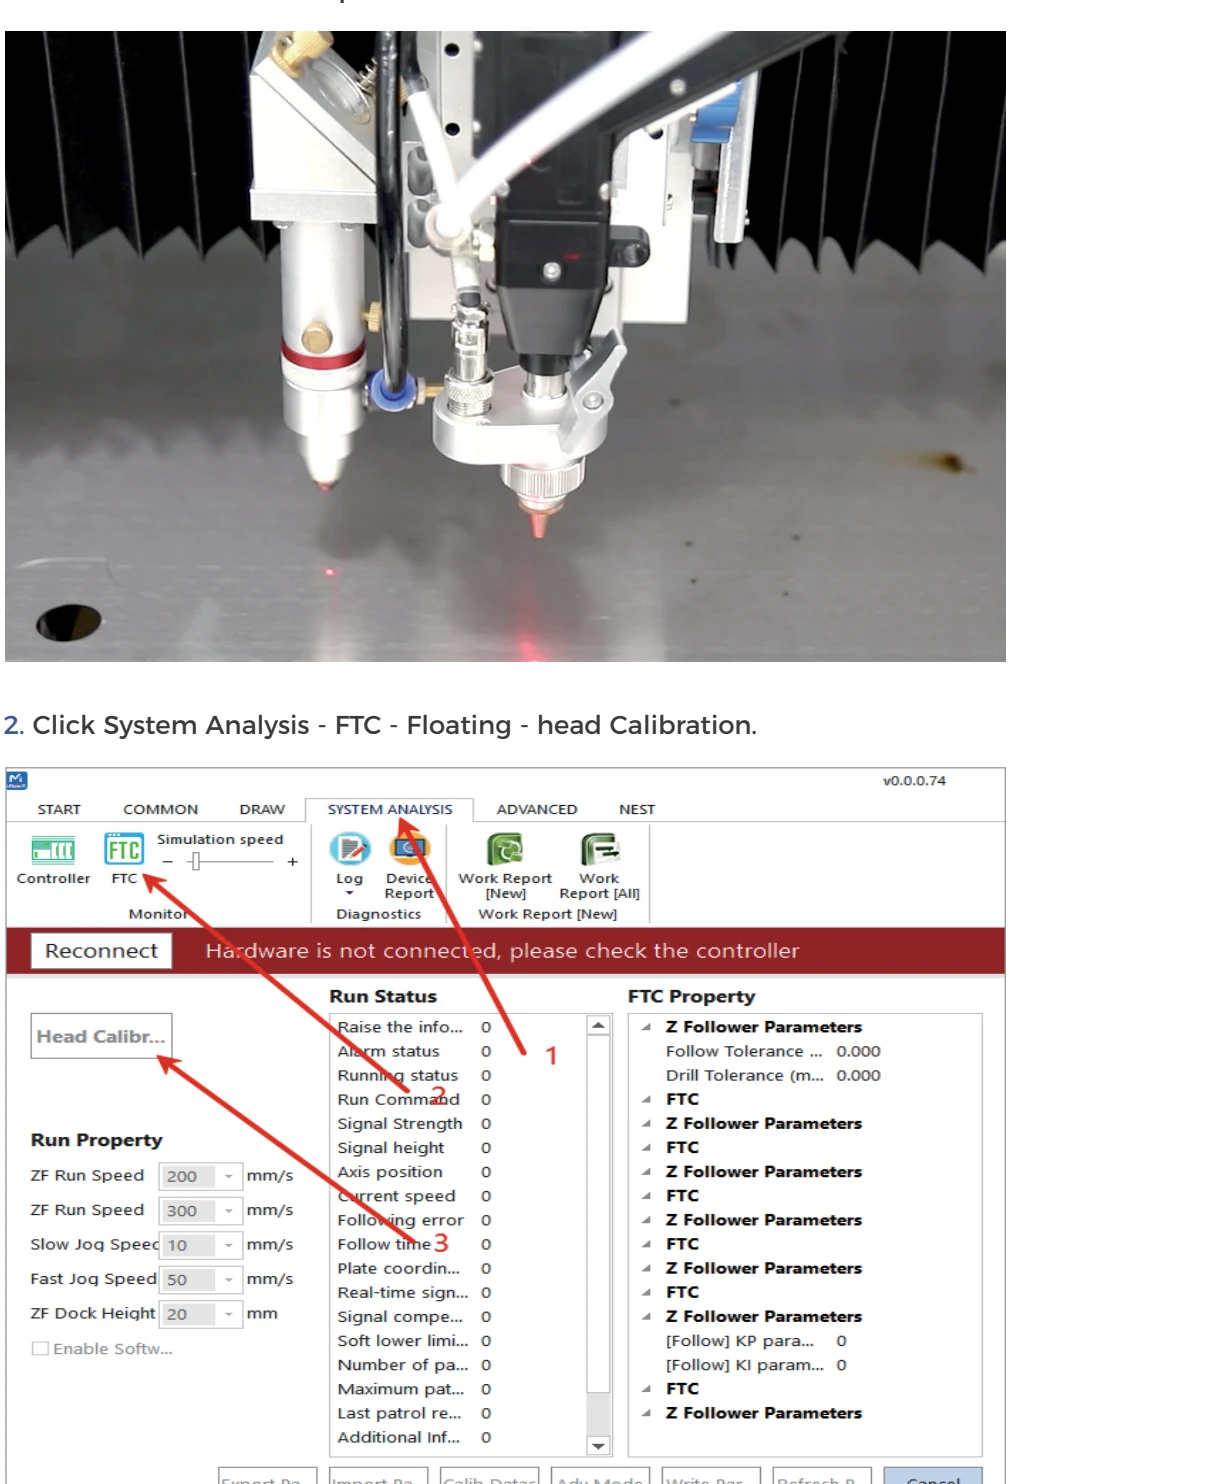Image resolution: width=1231 pixels, height=1484 pixels.
Task: Switch to the DRAW tab
Action: pos(262,809)
